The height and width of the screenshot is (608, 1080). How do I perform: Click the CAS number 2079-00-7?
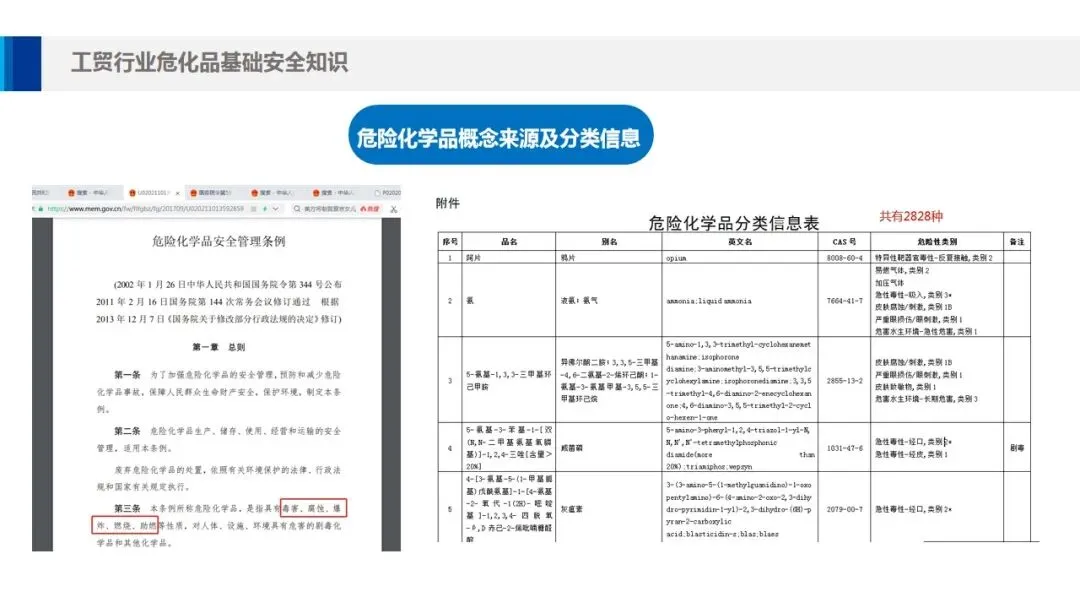[x=844, y=510]
